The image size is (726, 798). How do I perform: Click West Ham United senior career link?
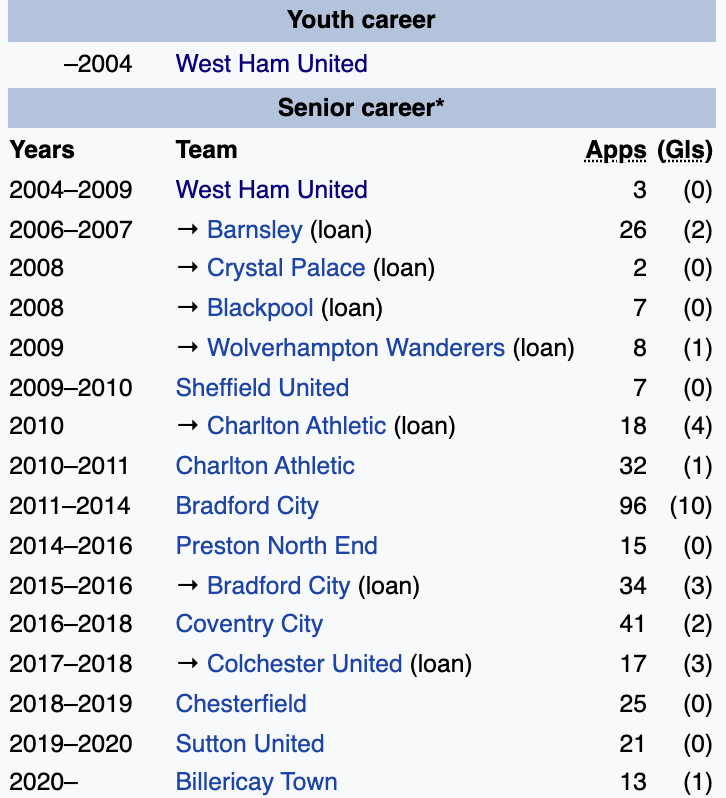pyautogui.click(x=271, y=190)
